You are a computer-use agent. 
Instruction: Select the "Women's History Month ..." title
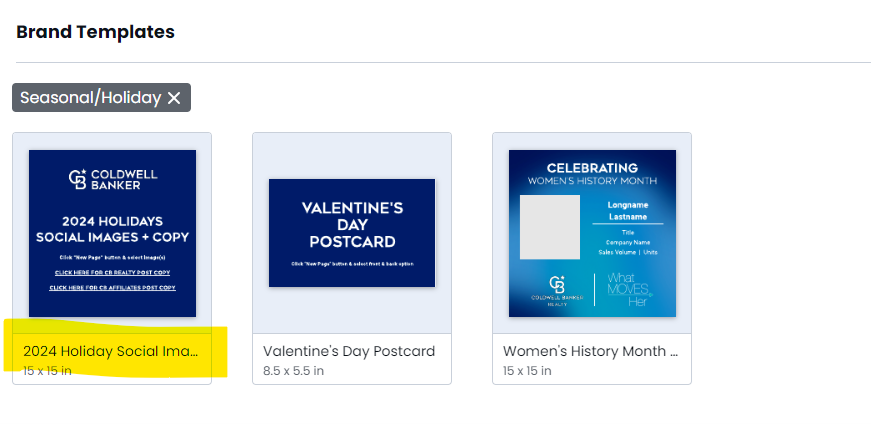(x=590, y=351)
